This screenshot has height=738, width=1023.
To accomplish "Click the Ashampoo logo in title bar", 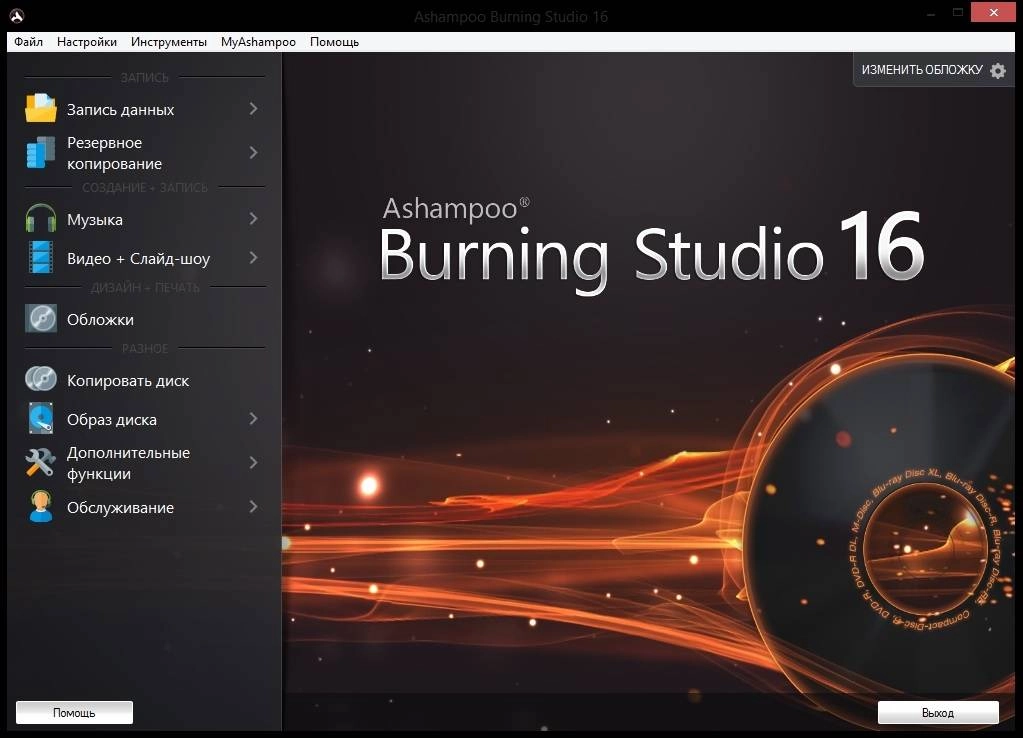I will tap(16, 16).
